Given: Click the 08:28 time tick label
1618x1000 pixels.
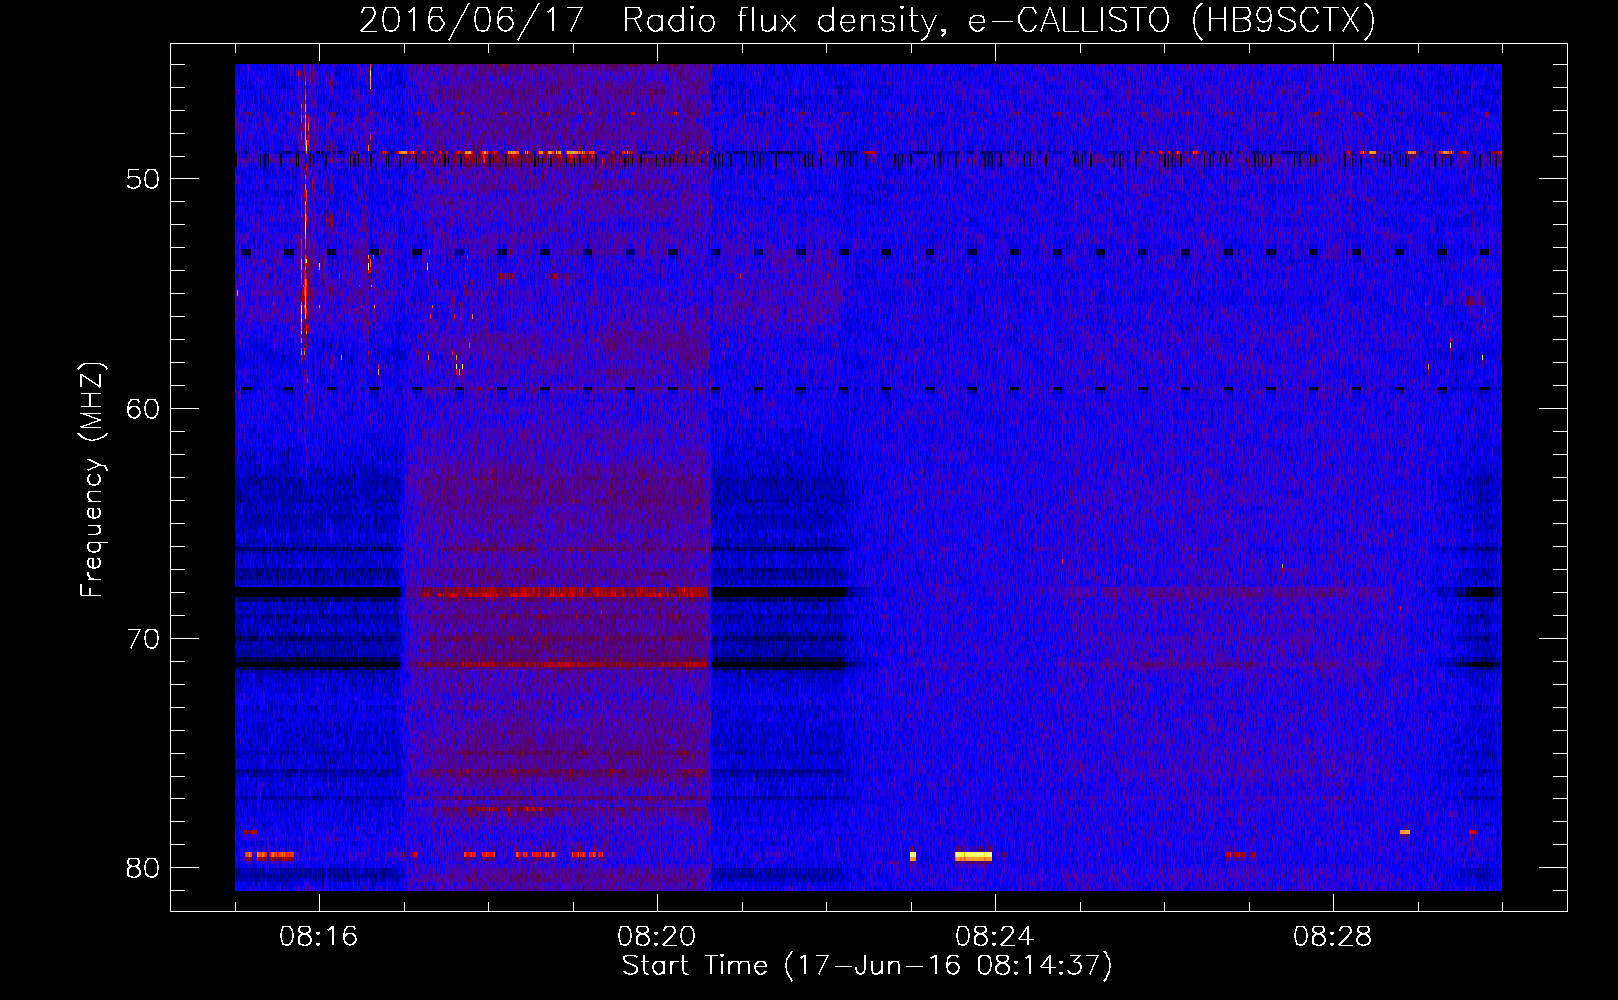Looking at the screenshot, I should 1333,937.
